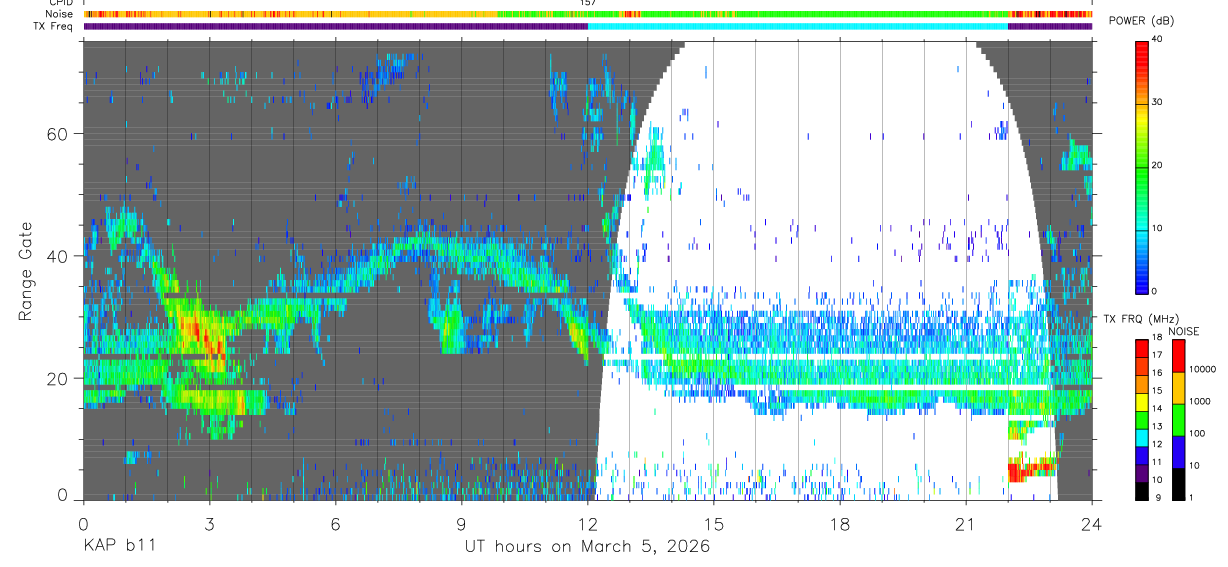This screenshot has width=1228, height=567.
Task: Click the 'NOISE' legend title
Action: 1183,332
